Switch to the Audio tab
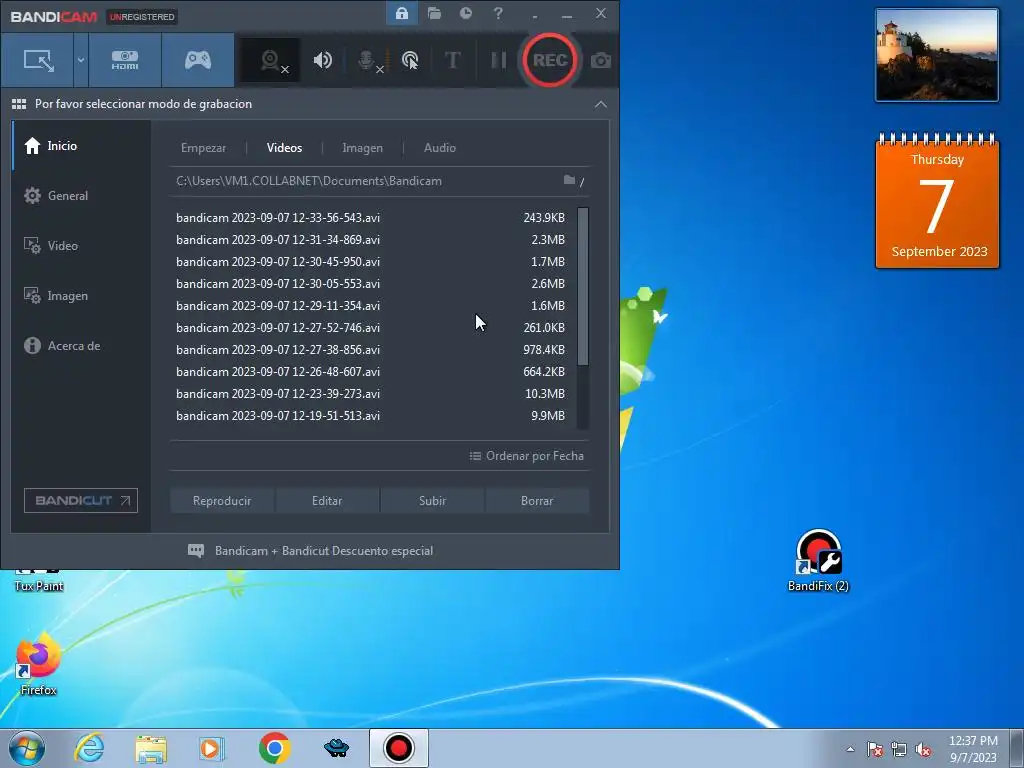Screen dimensions: 1024x768 pos(440,148)
